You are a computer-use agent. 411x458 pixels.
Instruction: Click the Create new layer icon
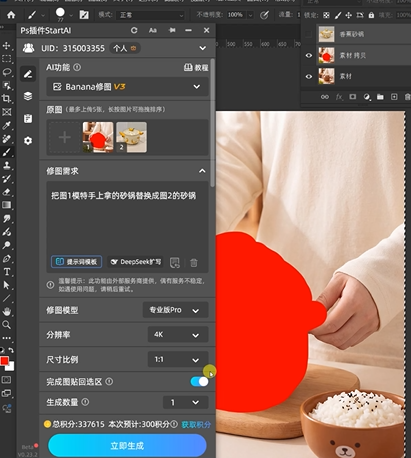coord(394,97)
